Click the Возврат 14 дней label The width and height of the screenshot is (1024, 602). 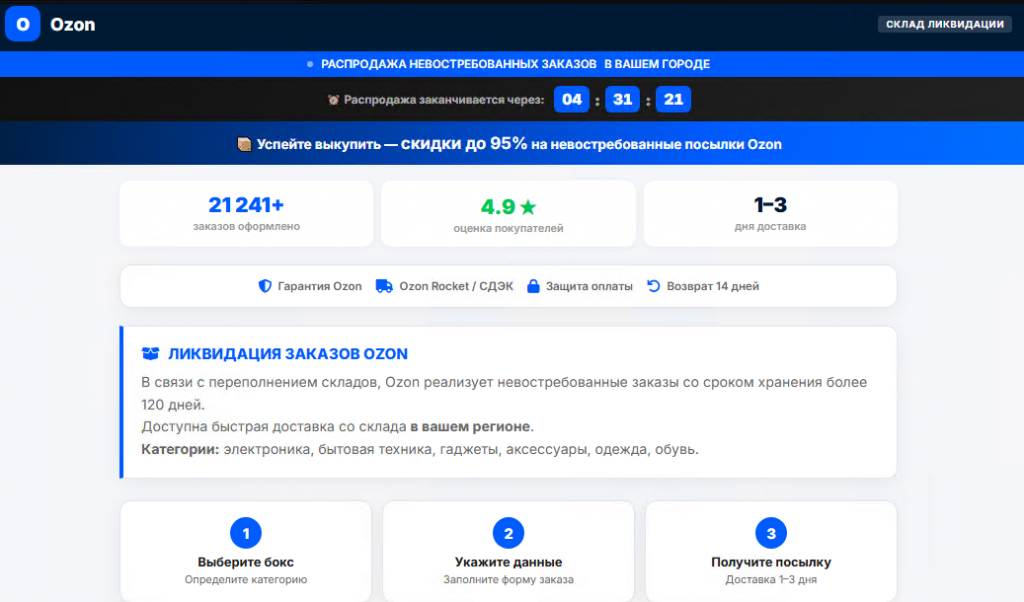tap(712, 286)
